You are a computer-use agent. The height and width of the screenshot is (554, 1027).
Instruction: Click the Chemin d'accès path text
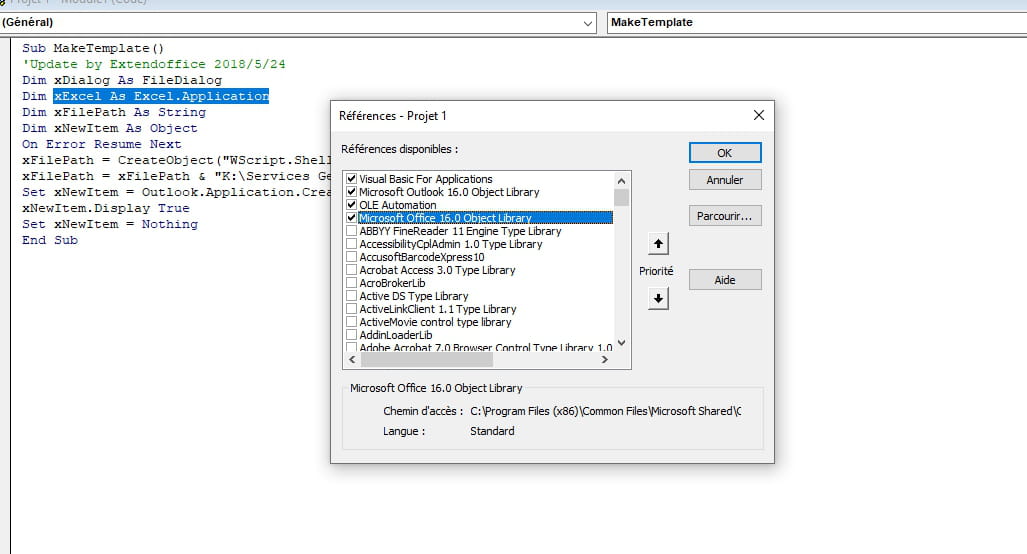pos(605,411)
